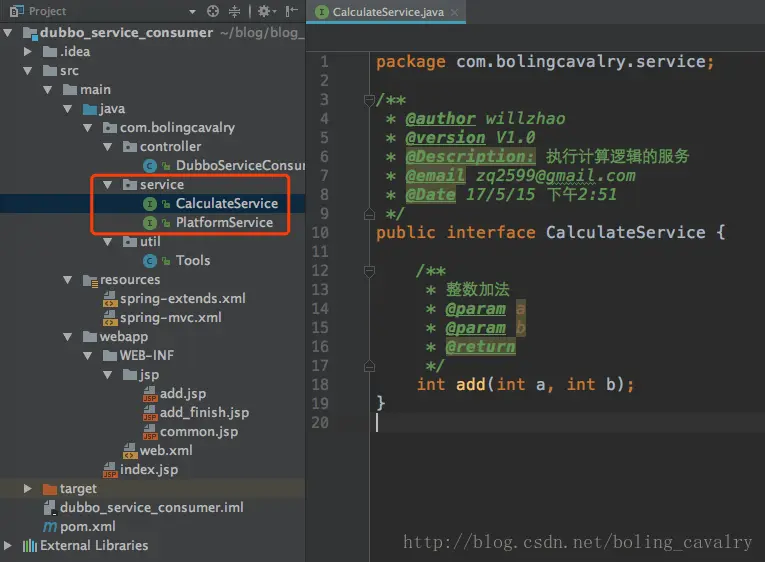
Task: Click the fold end marker at line 17
Action: coord(369,366)
